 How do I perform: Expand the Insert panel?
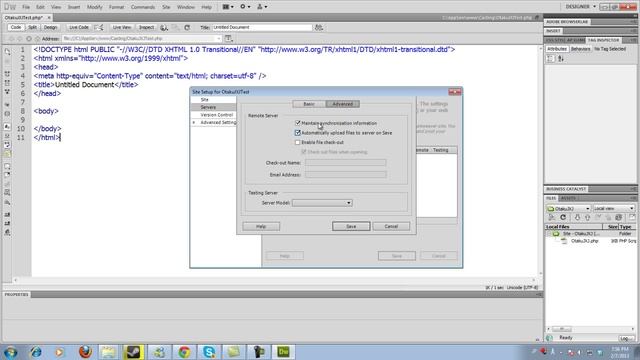point(553,31)
